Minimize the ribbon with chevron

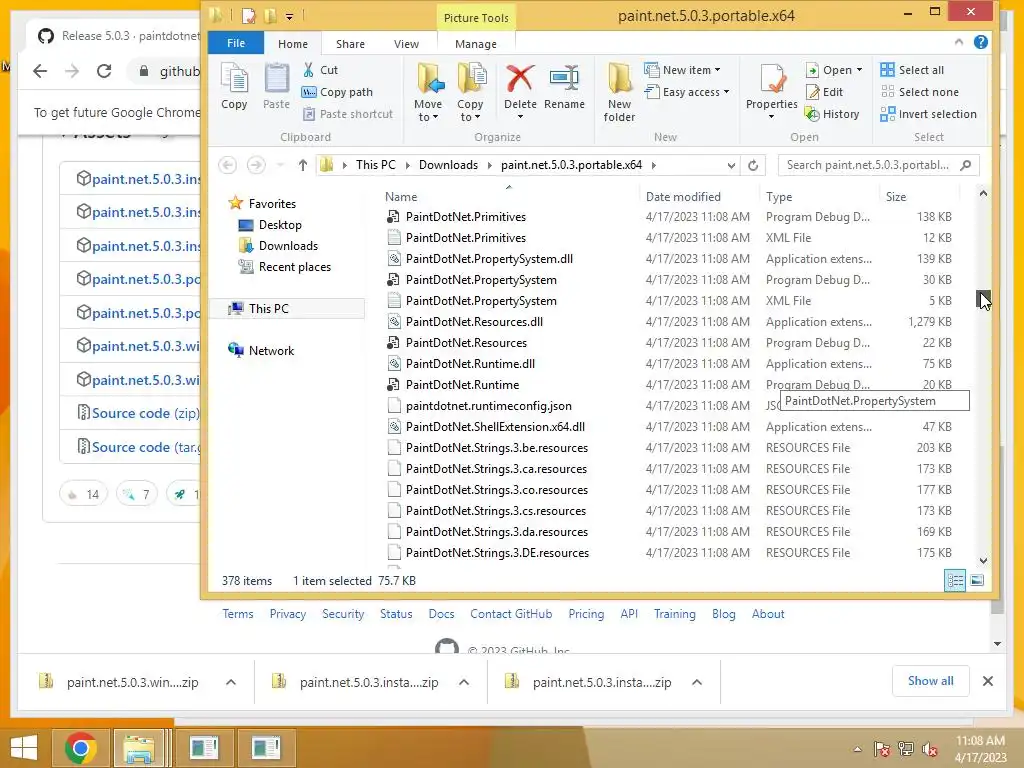coord(959,42)
